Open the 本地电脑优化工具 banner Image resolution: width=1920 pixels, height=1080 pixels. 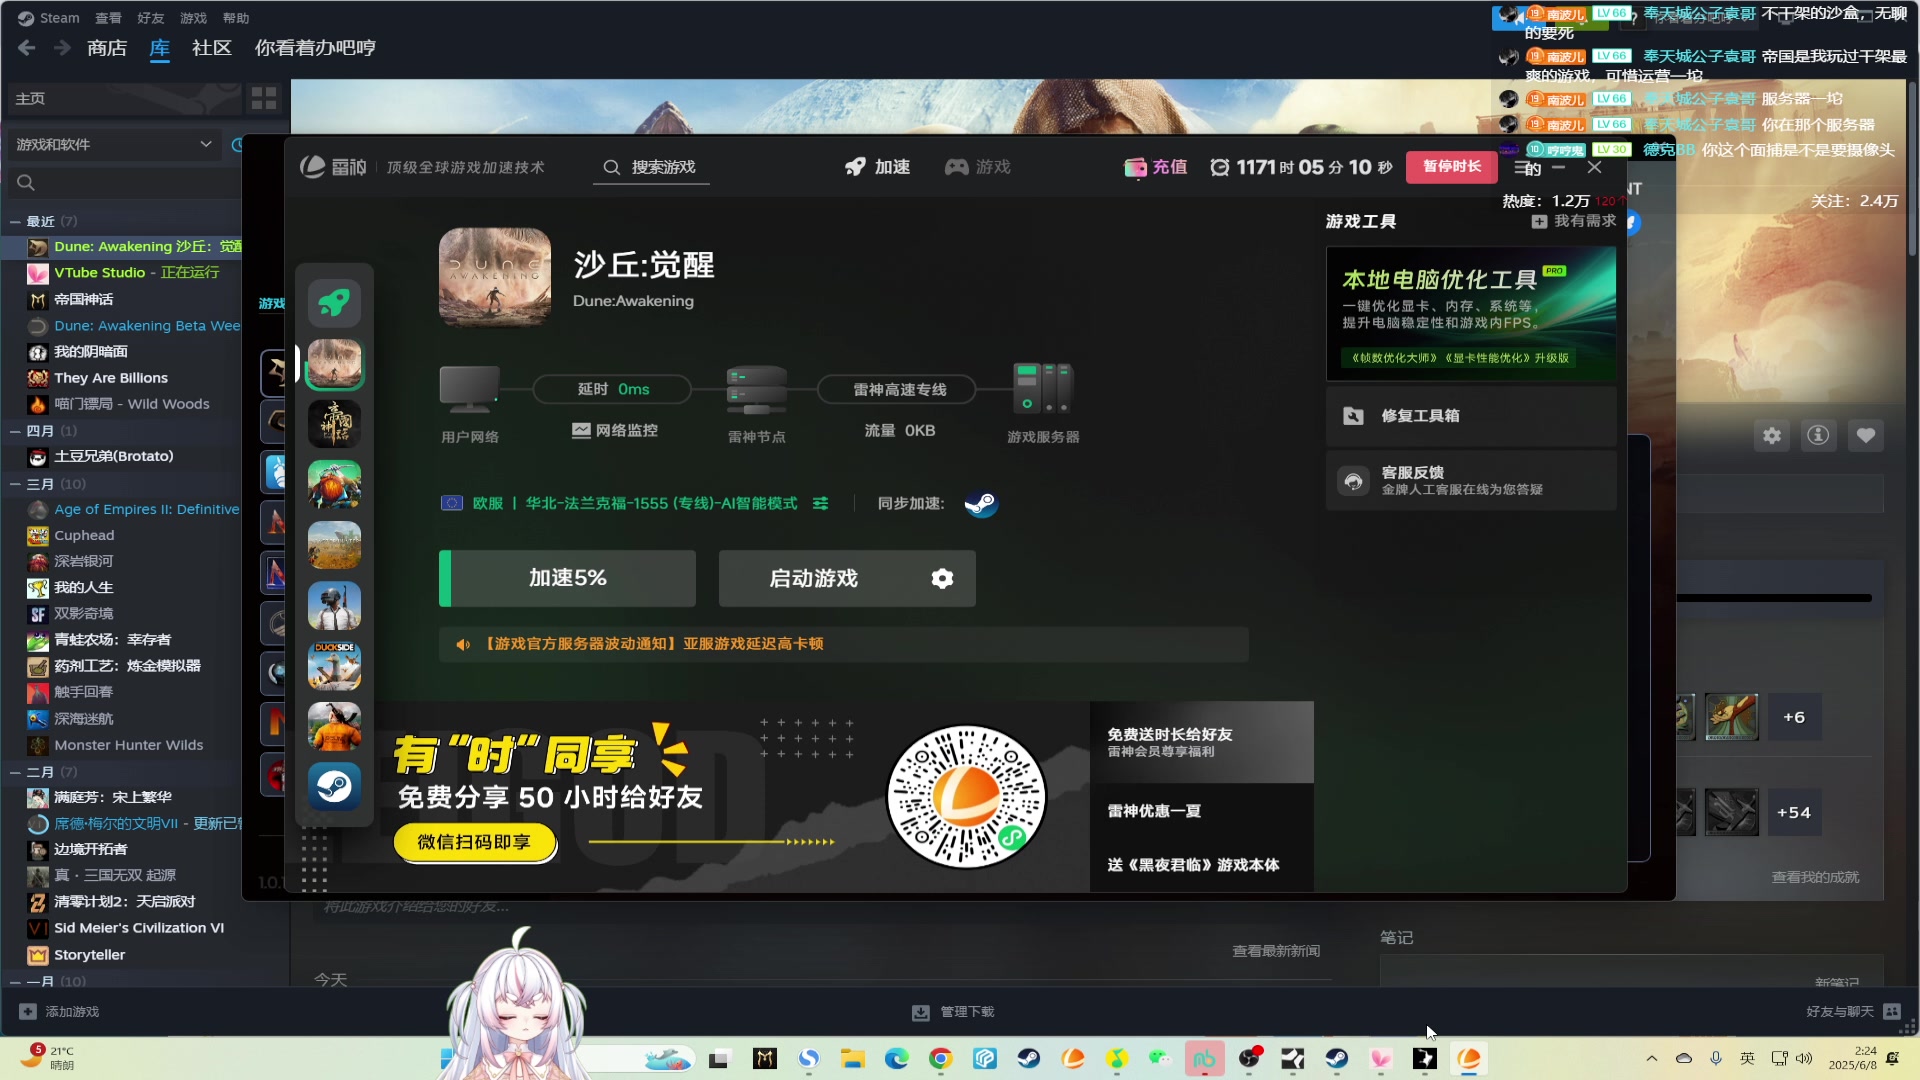click(1471, 313)
